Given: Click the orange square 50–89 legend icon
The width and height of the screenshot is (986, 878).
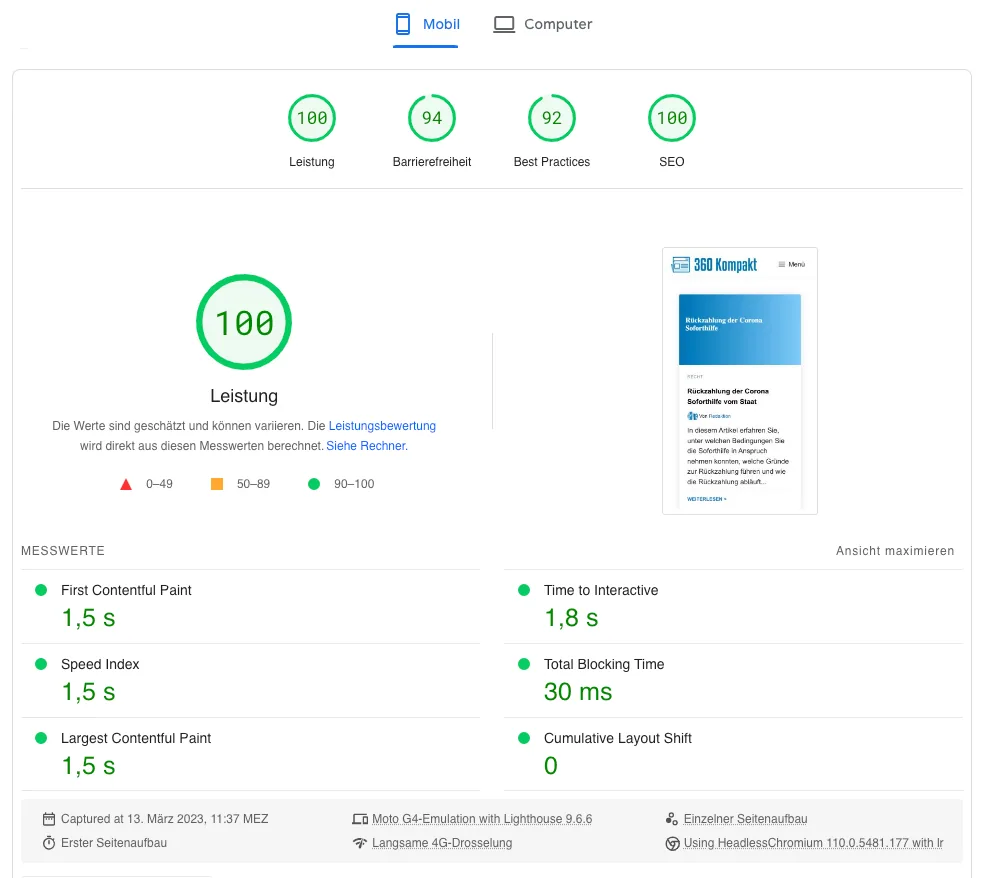Looking at the screenshot, I should (x=217, y=484).
